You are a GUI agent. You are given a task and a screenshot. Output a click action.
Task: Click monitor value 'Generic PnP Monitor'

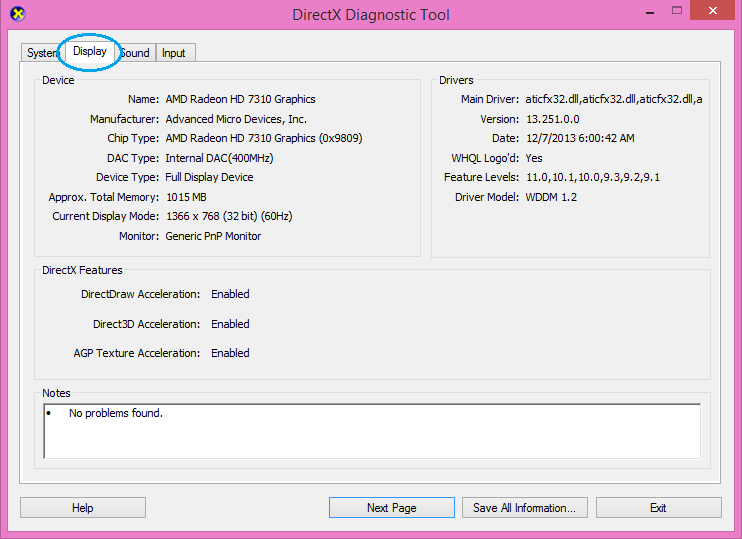213,236
